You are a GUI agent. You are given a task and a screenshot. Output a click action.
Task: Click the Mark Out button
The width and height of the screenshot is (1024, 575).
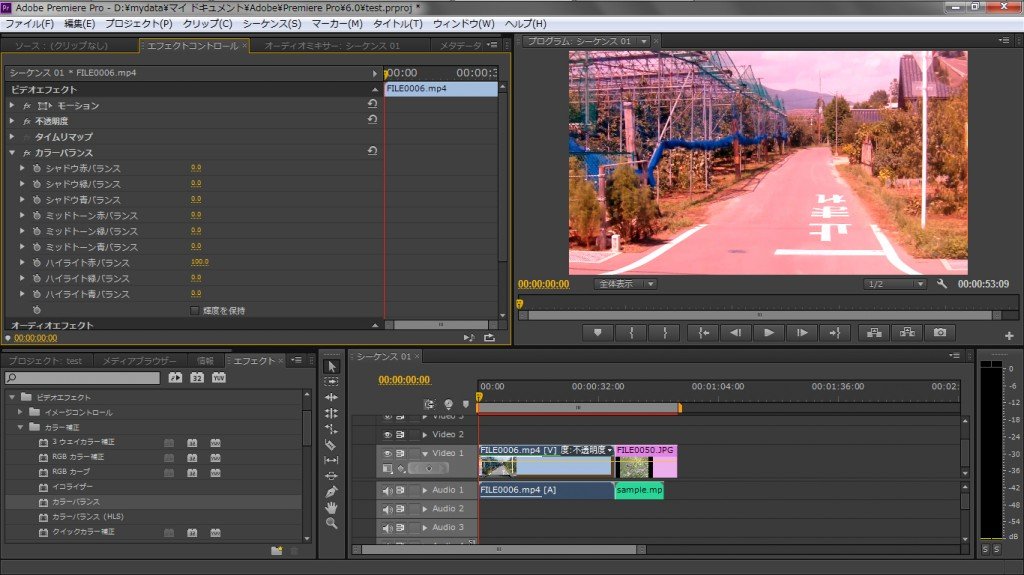click(x=665, y=333)
